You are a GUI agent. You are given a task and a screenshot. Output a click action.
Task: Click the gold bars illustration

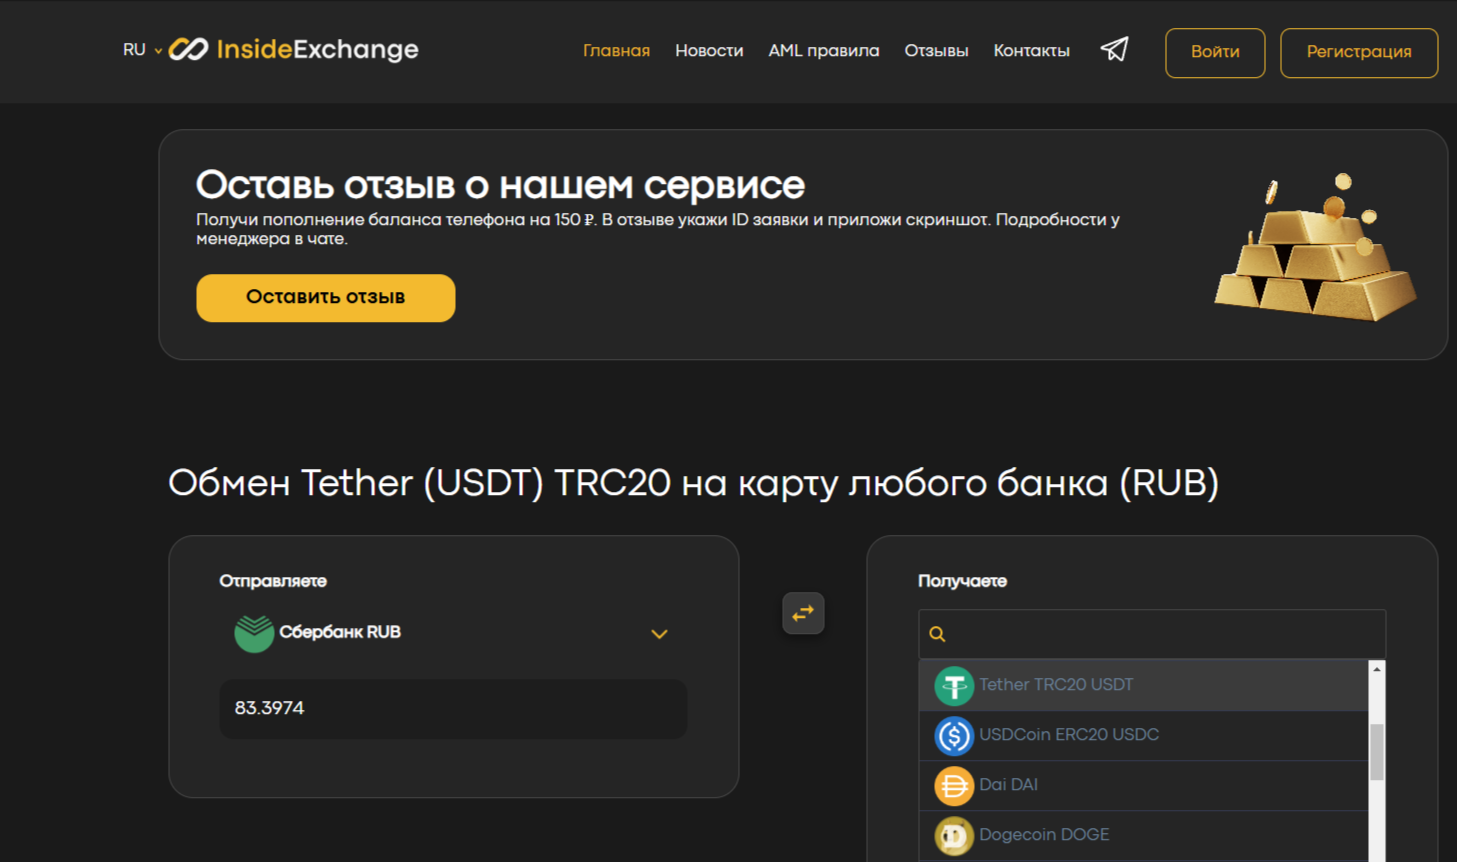click(x=1315, y=248)
